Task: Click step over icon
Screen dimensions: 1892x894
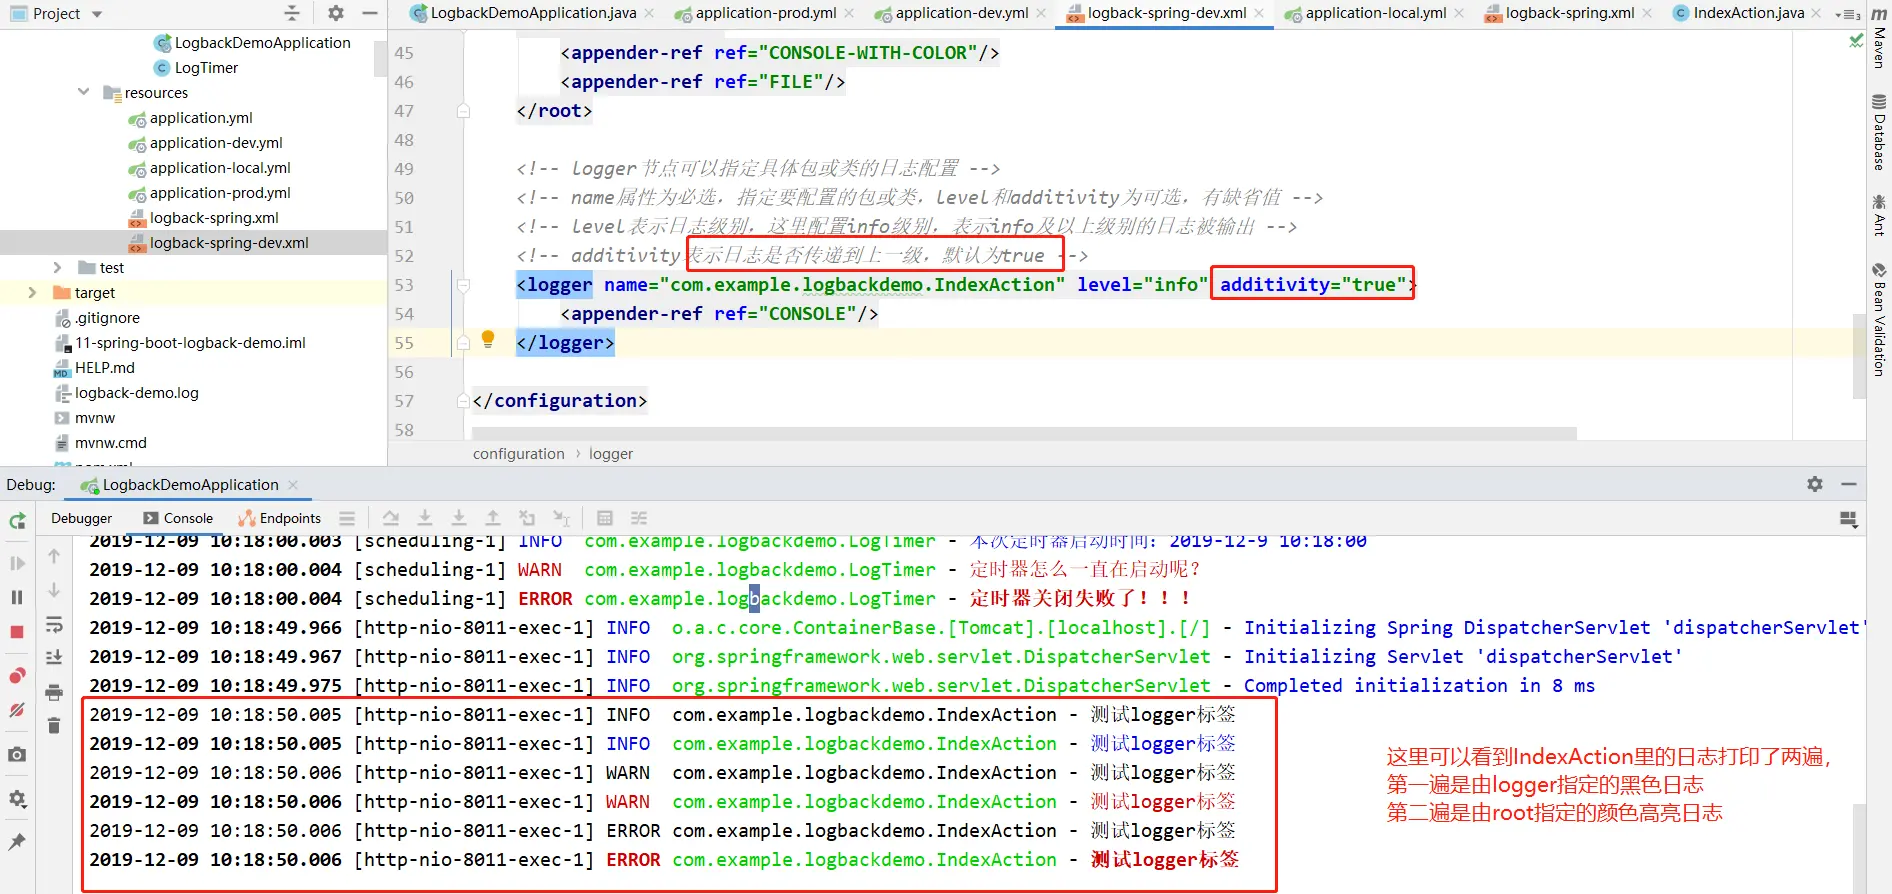Action: [x=391, y=518]
